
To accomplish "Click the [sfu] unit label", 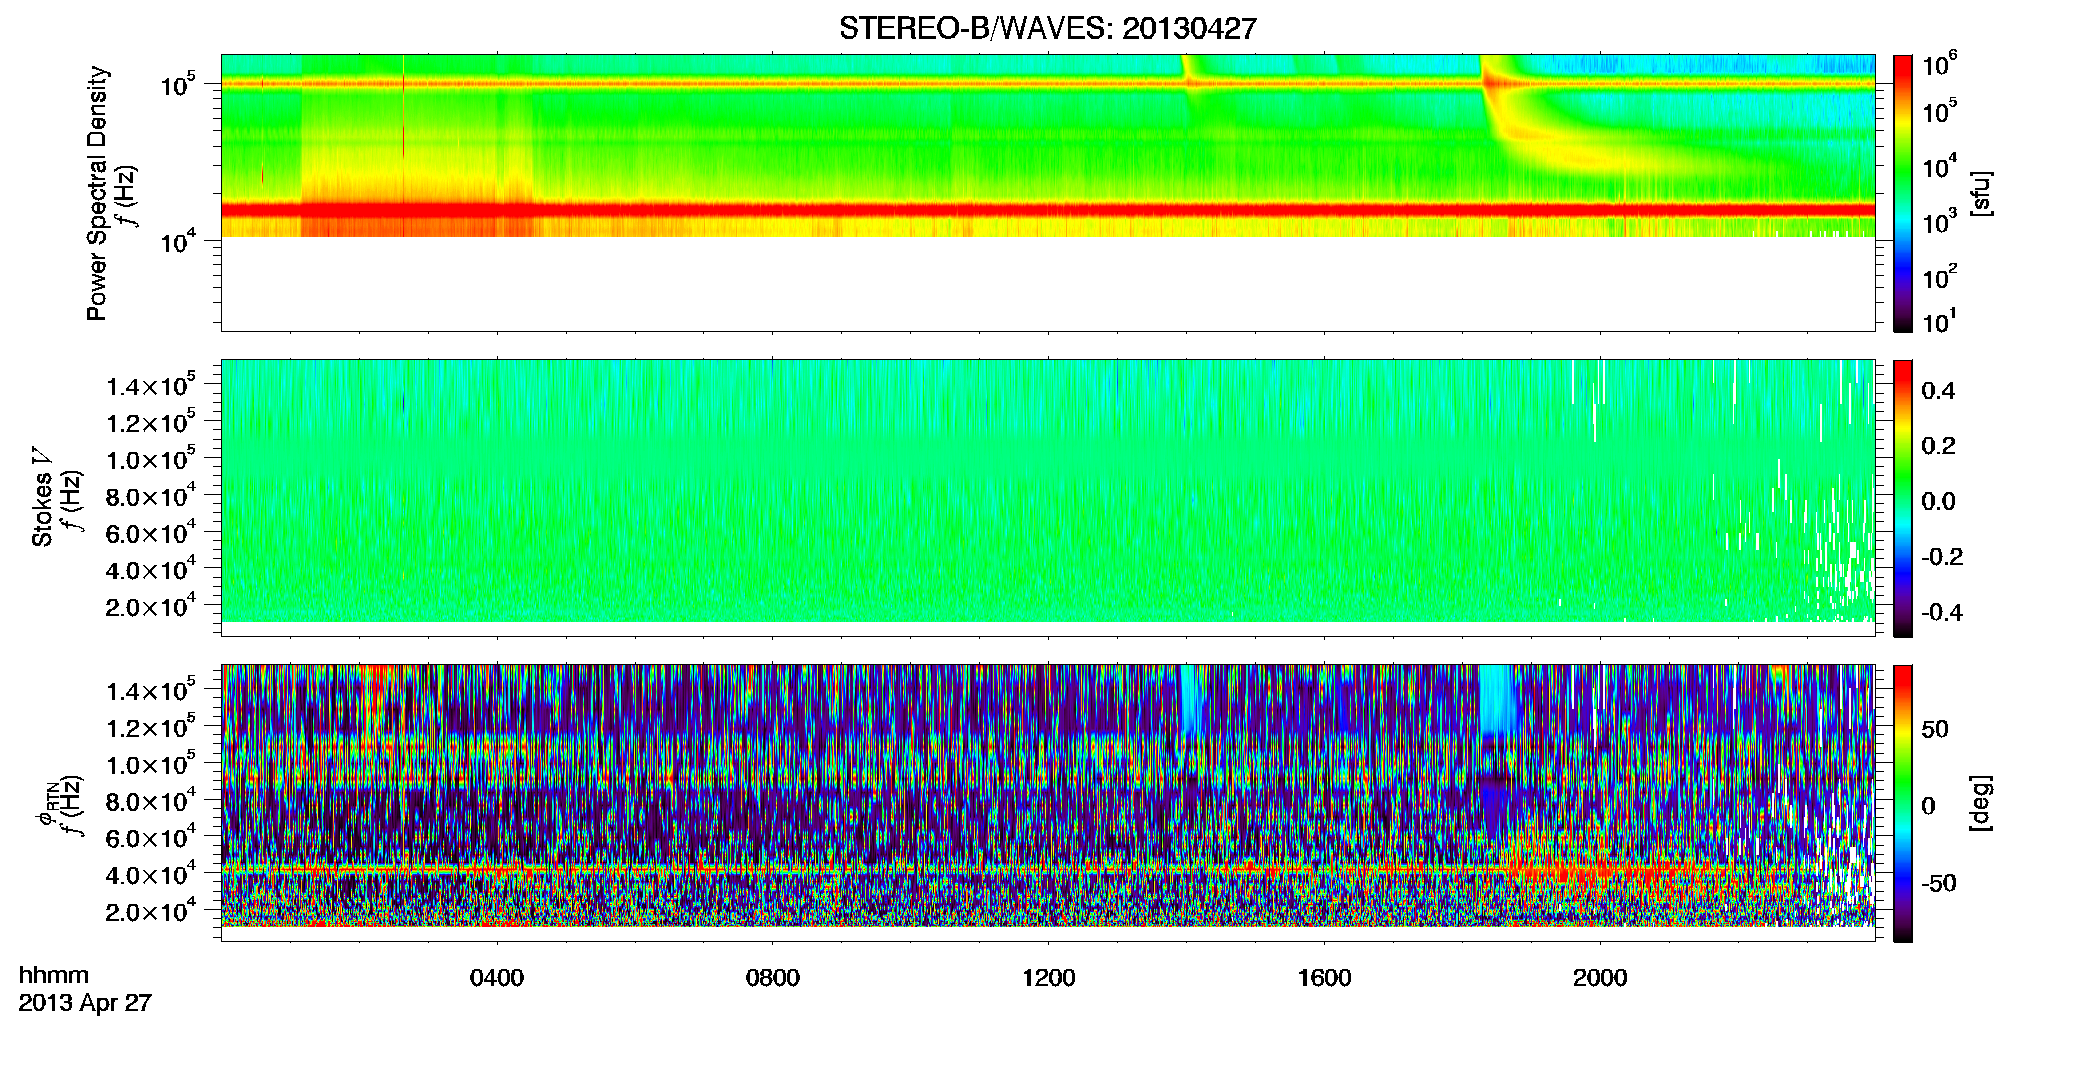I will click(1980, 193).
